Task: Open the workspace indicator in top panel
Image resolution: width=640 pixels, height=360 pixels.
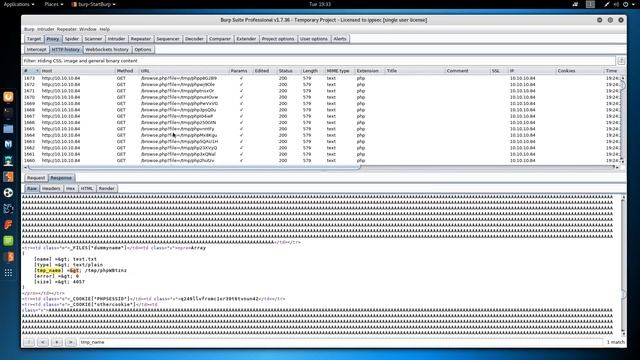Action: (590, 4)
